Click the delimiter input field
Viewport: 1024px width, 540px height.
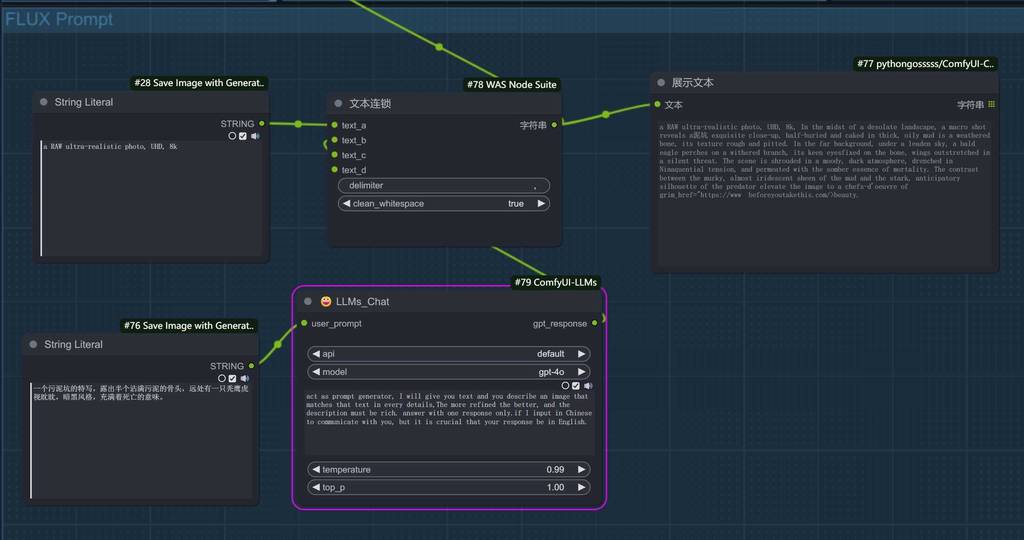pos(444,185)
